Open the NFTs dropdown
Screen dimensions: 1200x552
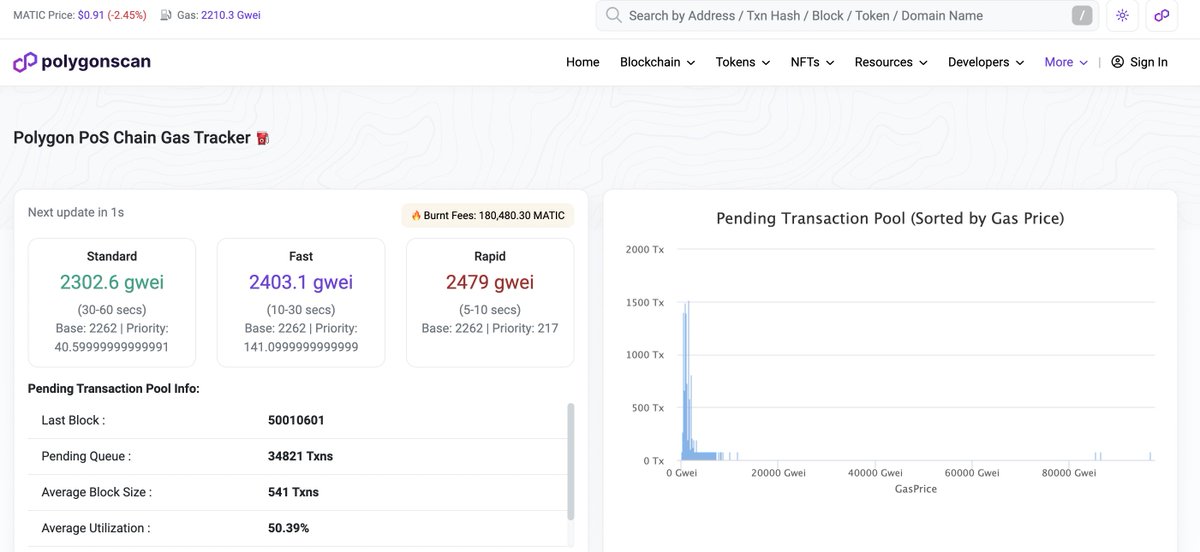(812, 62)
